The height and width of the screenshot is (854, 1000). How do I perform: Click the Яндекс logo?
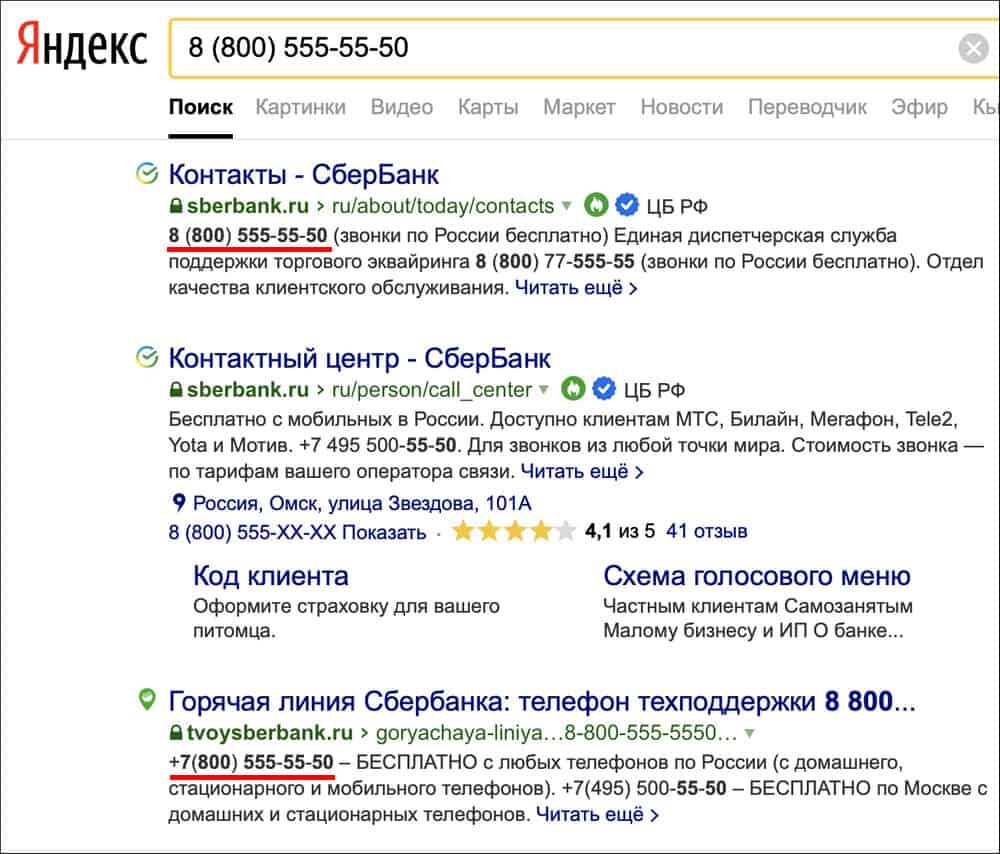coord(82,46)
